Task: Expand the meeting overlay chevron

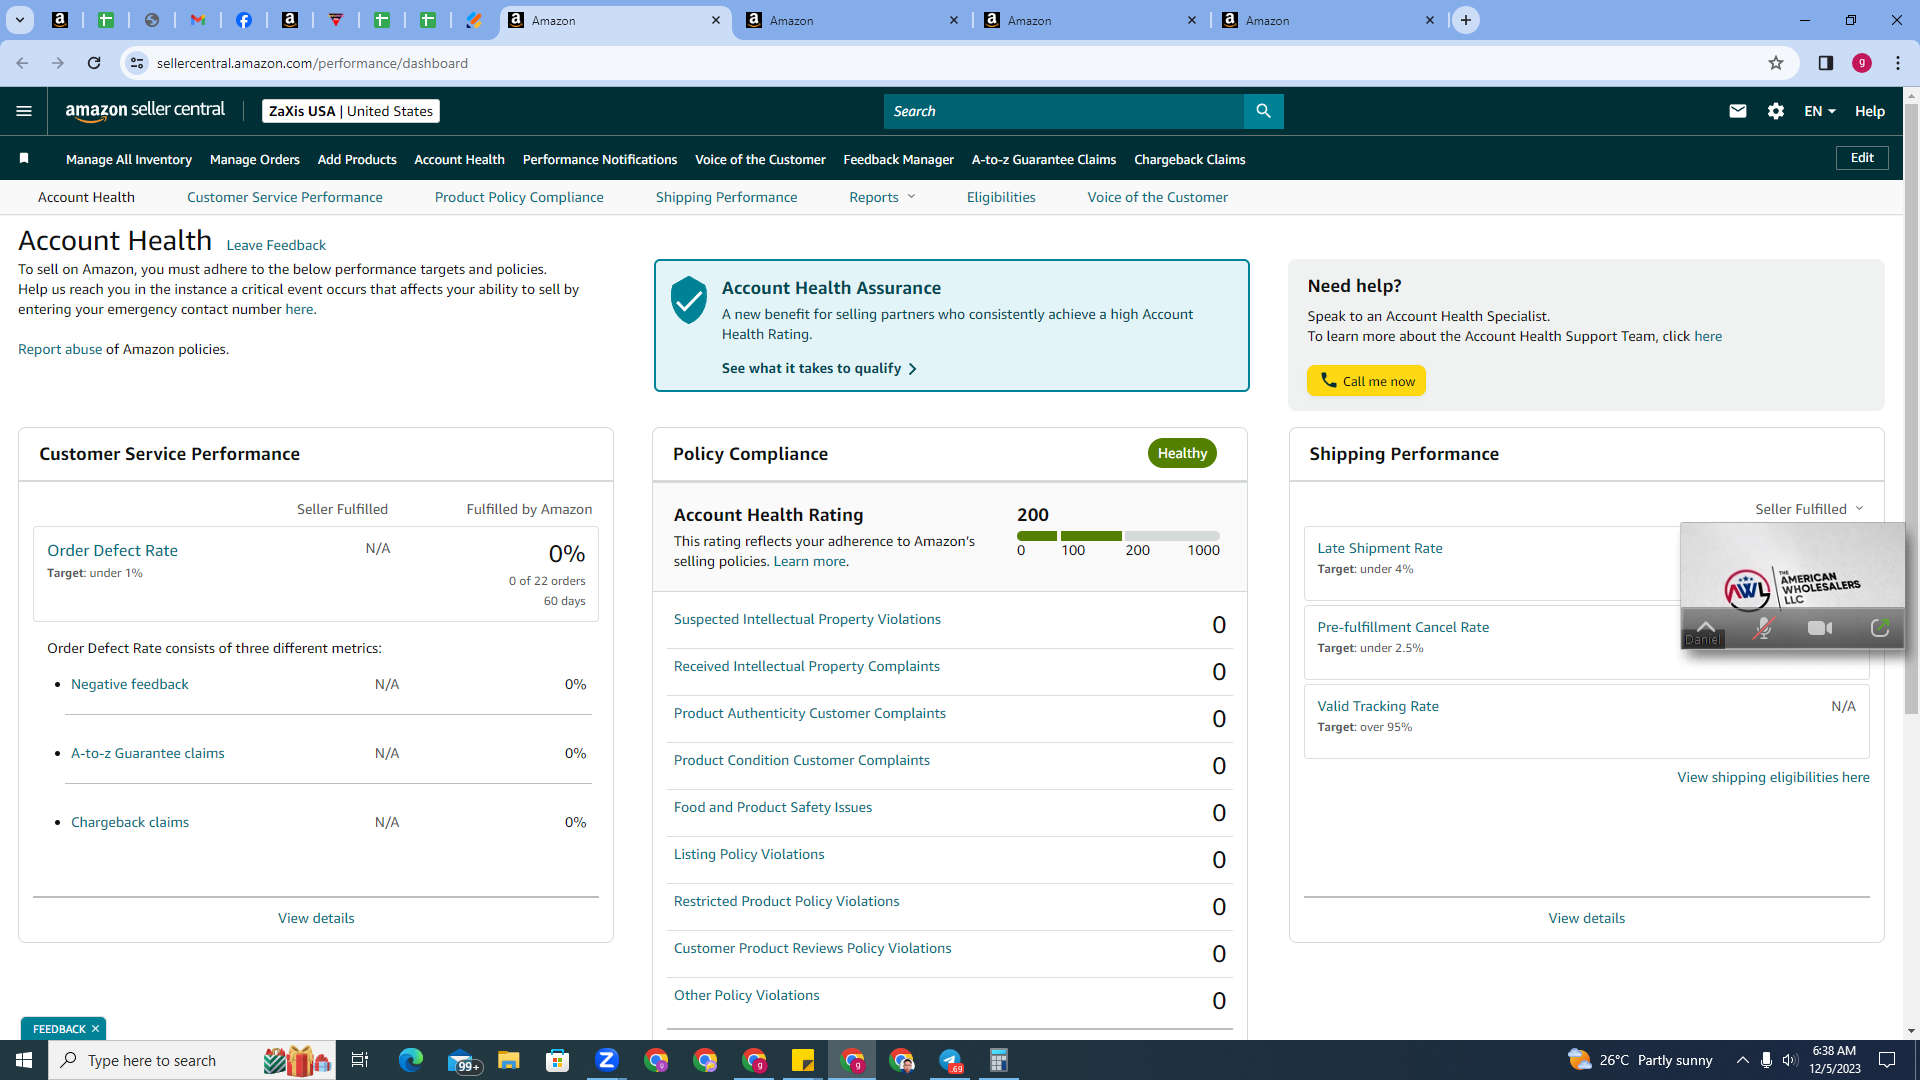Action: (1706, 625)
